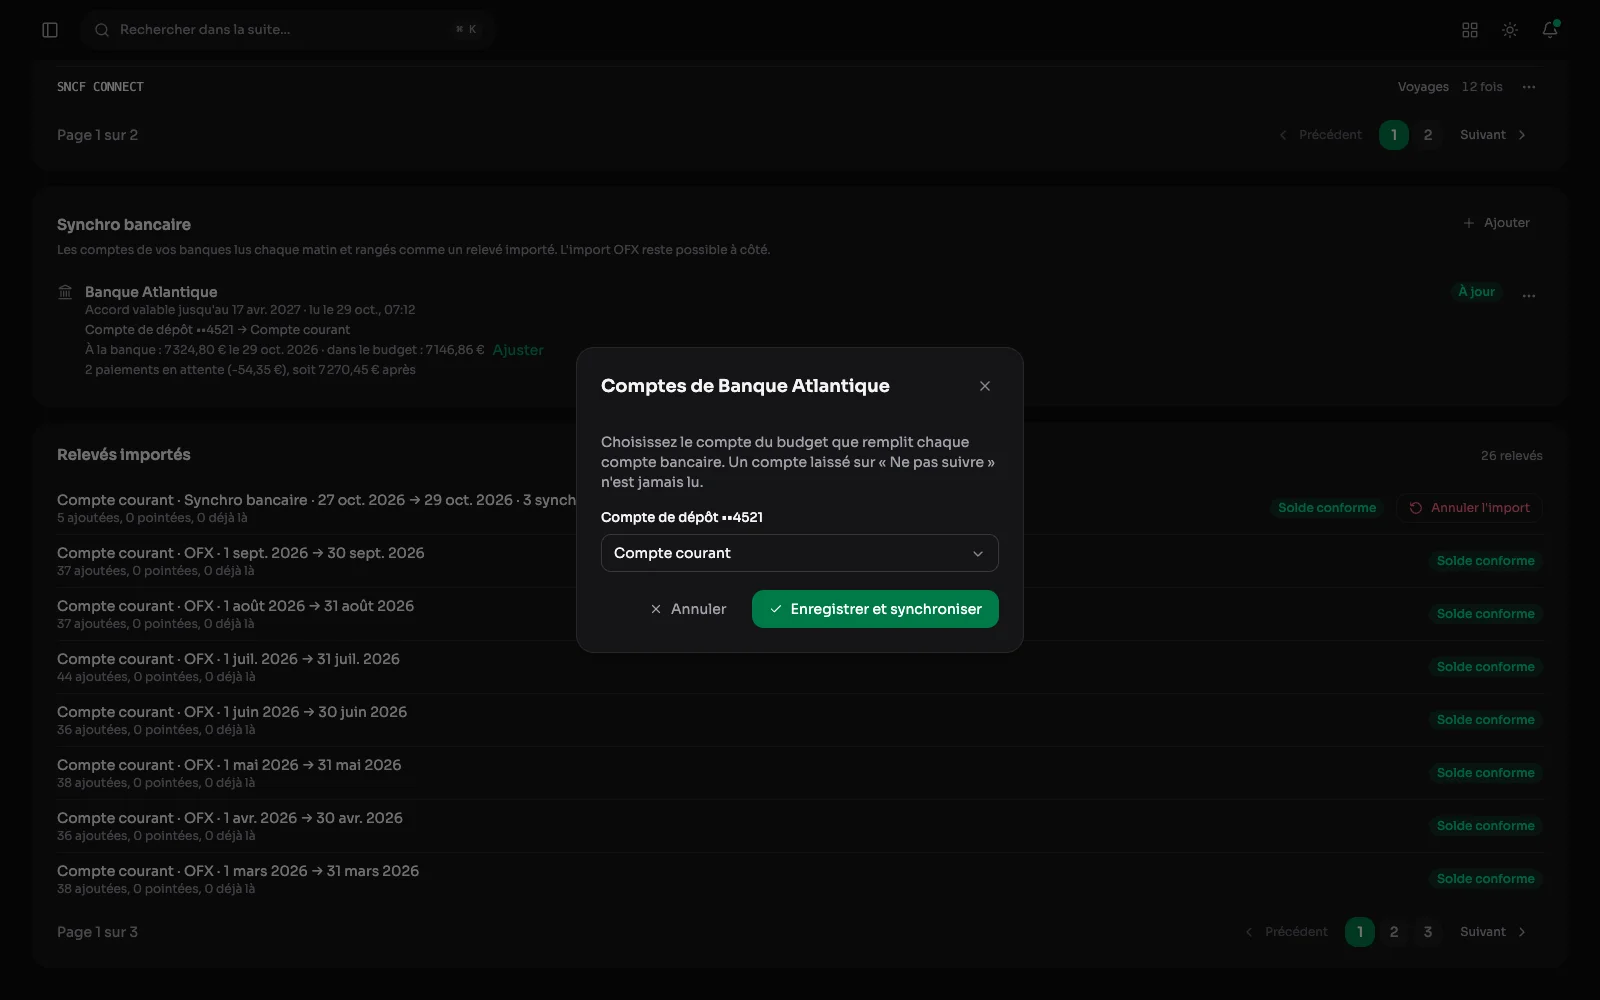
Task: Toggle the sidebar panel icon
Action: coord(50,30)
